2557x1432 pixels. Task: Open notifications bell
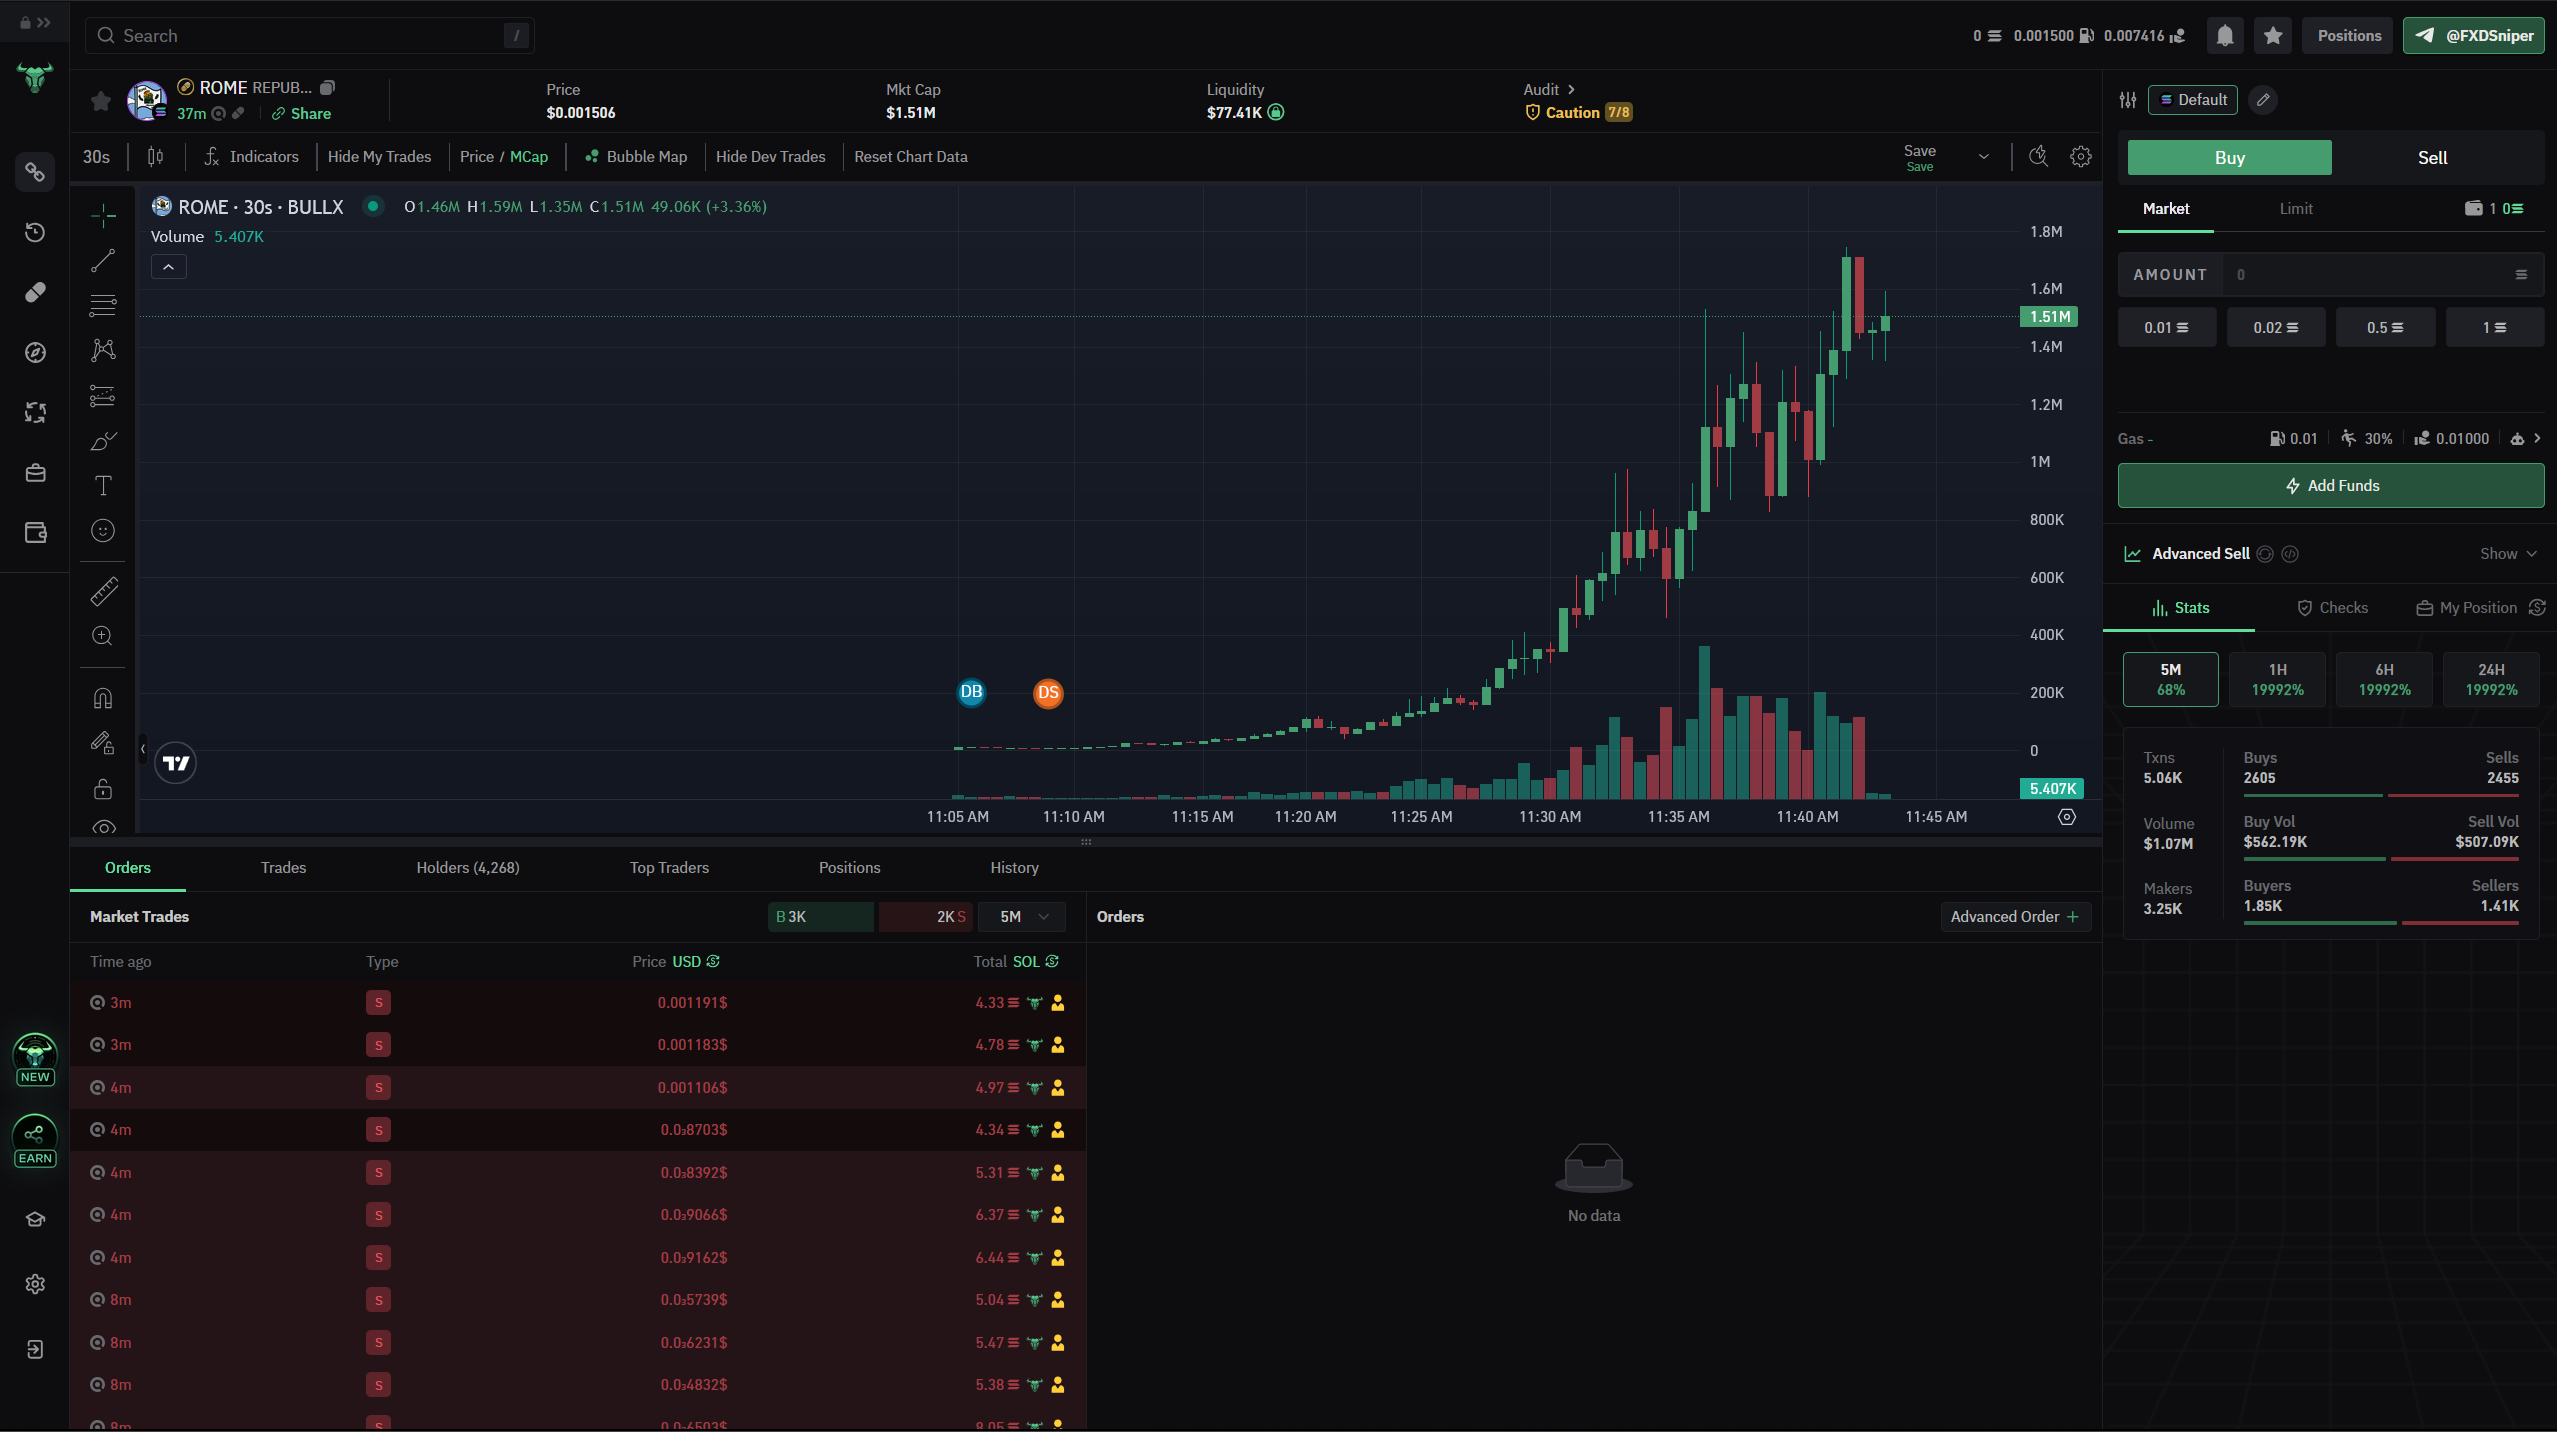click(x=2224, y=36)
